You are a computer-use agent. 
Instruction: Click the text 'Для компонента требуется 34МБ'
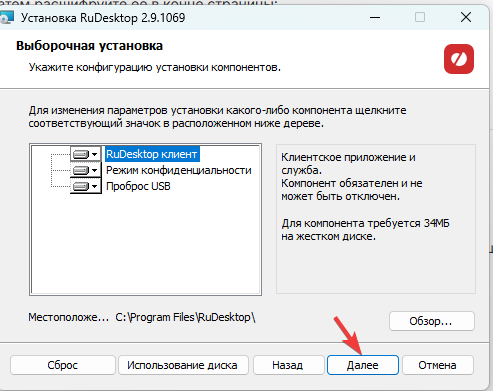(365, 223)
